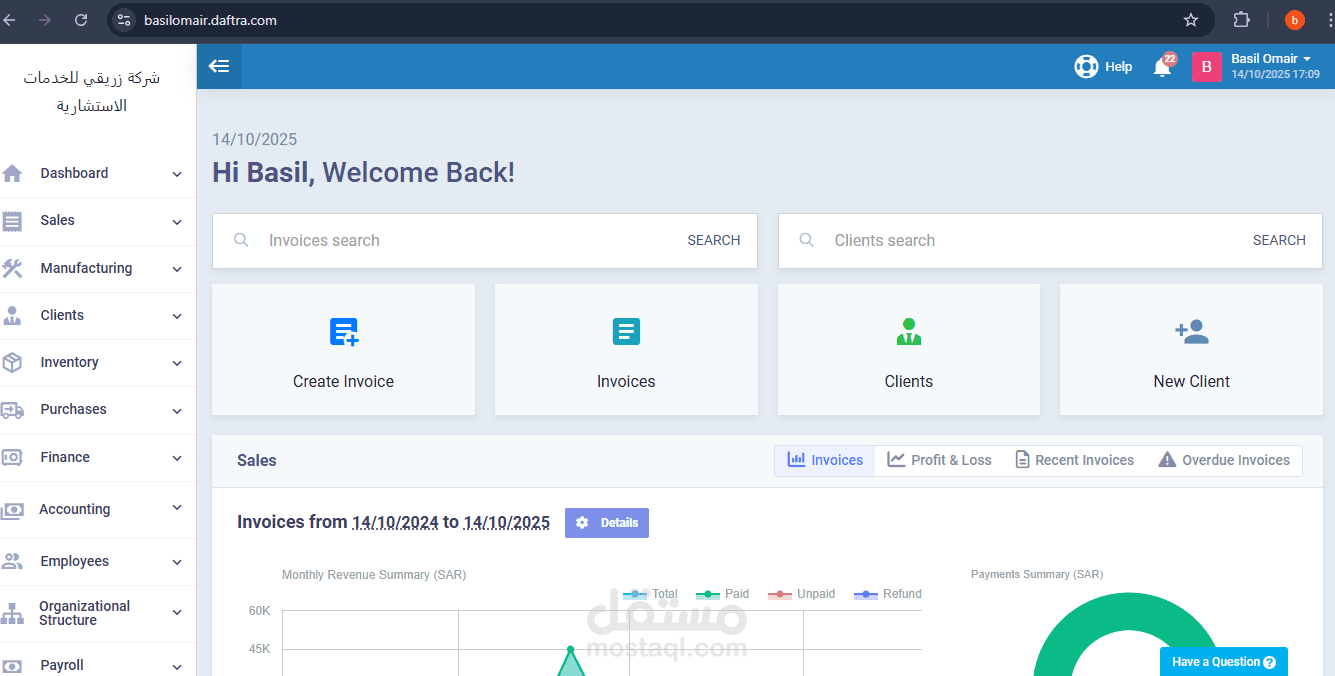This screenshot has height=676, width=1335.
Task: Click the green Clients card icon
Action: tap(909, 332)
